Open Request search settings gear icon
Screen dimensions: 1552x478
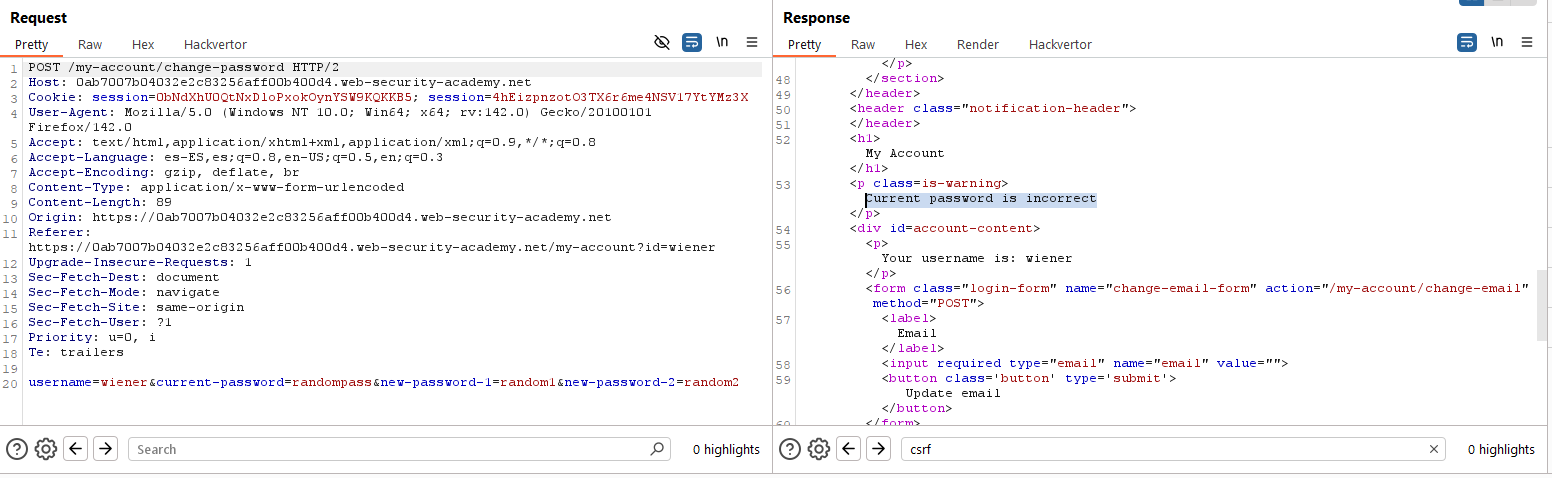pos(45,449)
